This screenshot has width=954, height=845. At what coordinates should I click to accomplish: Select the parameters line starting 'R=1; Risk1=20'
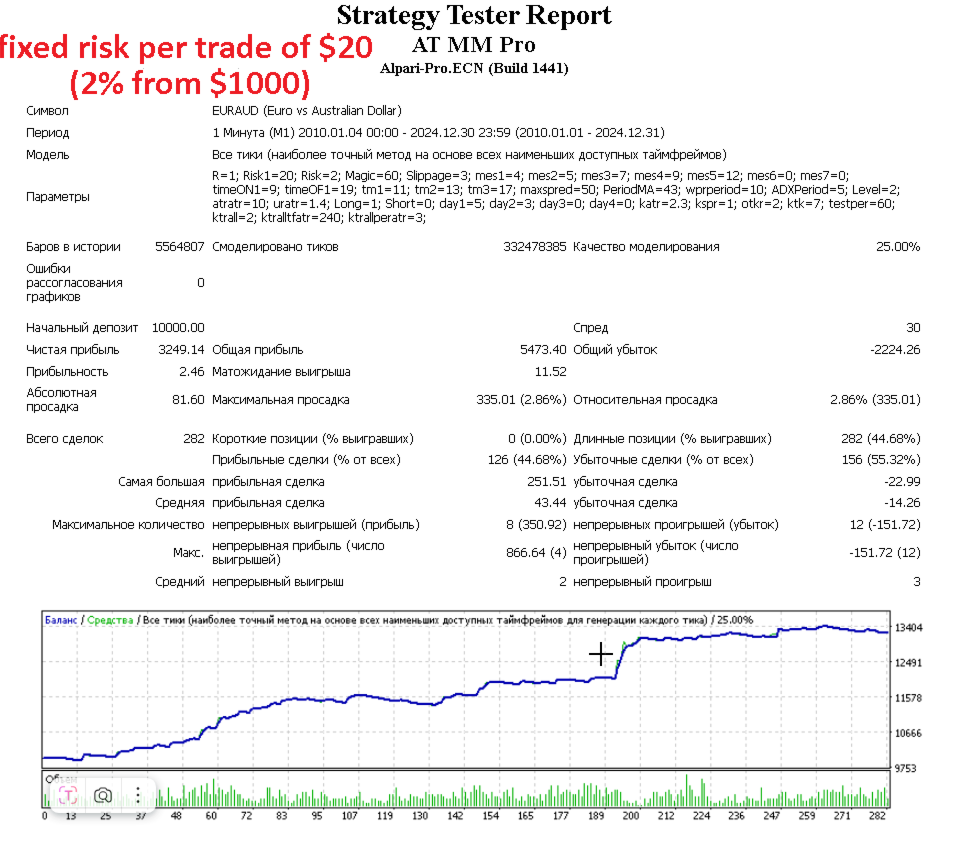(x=530, y=176)
